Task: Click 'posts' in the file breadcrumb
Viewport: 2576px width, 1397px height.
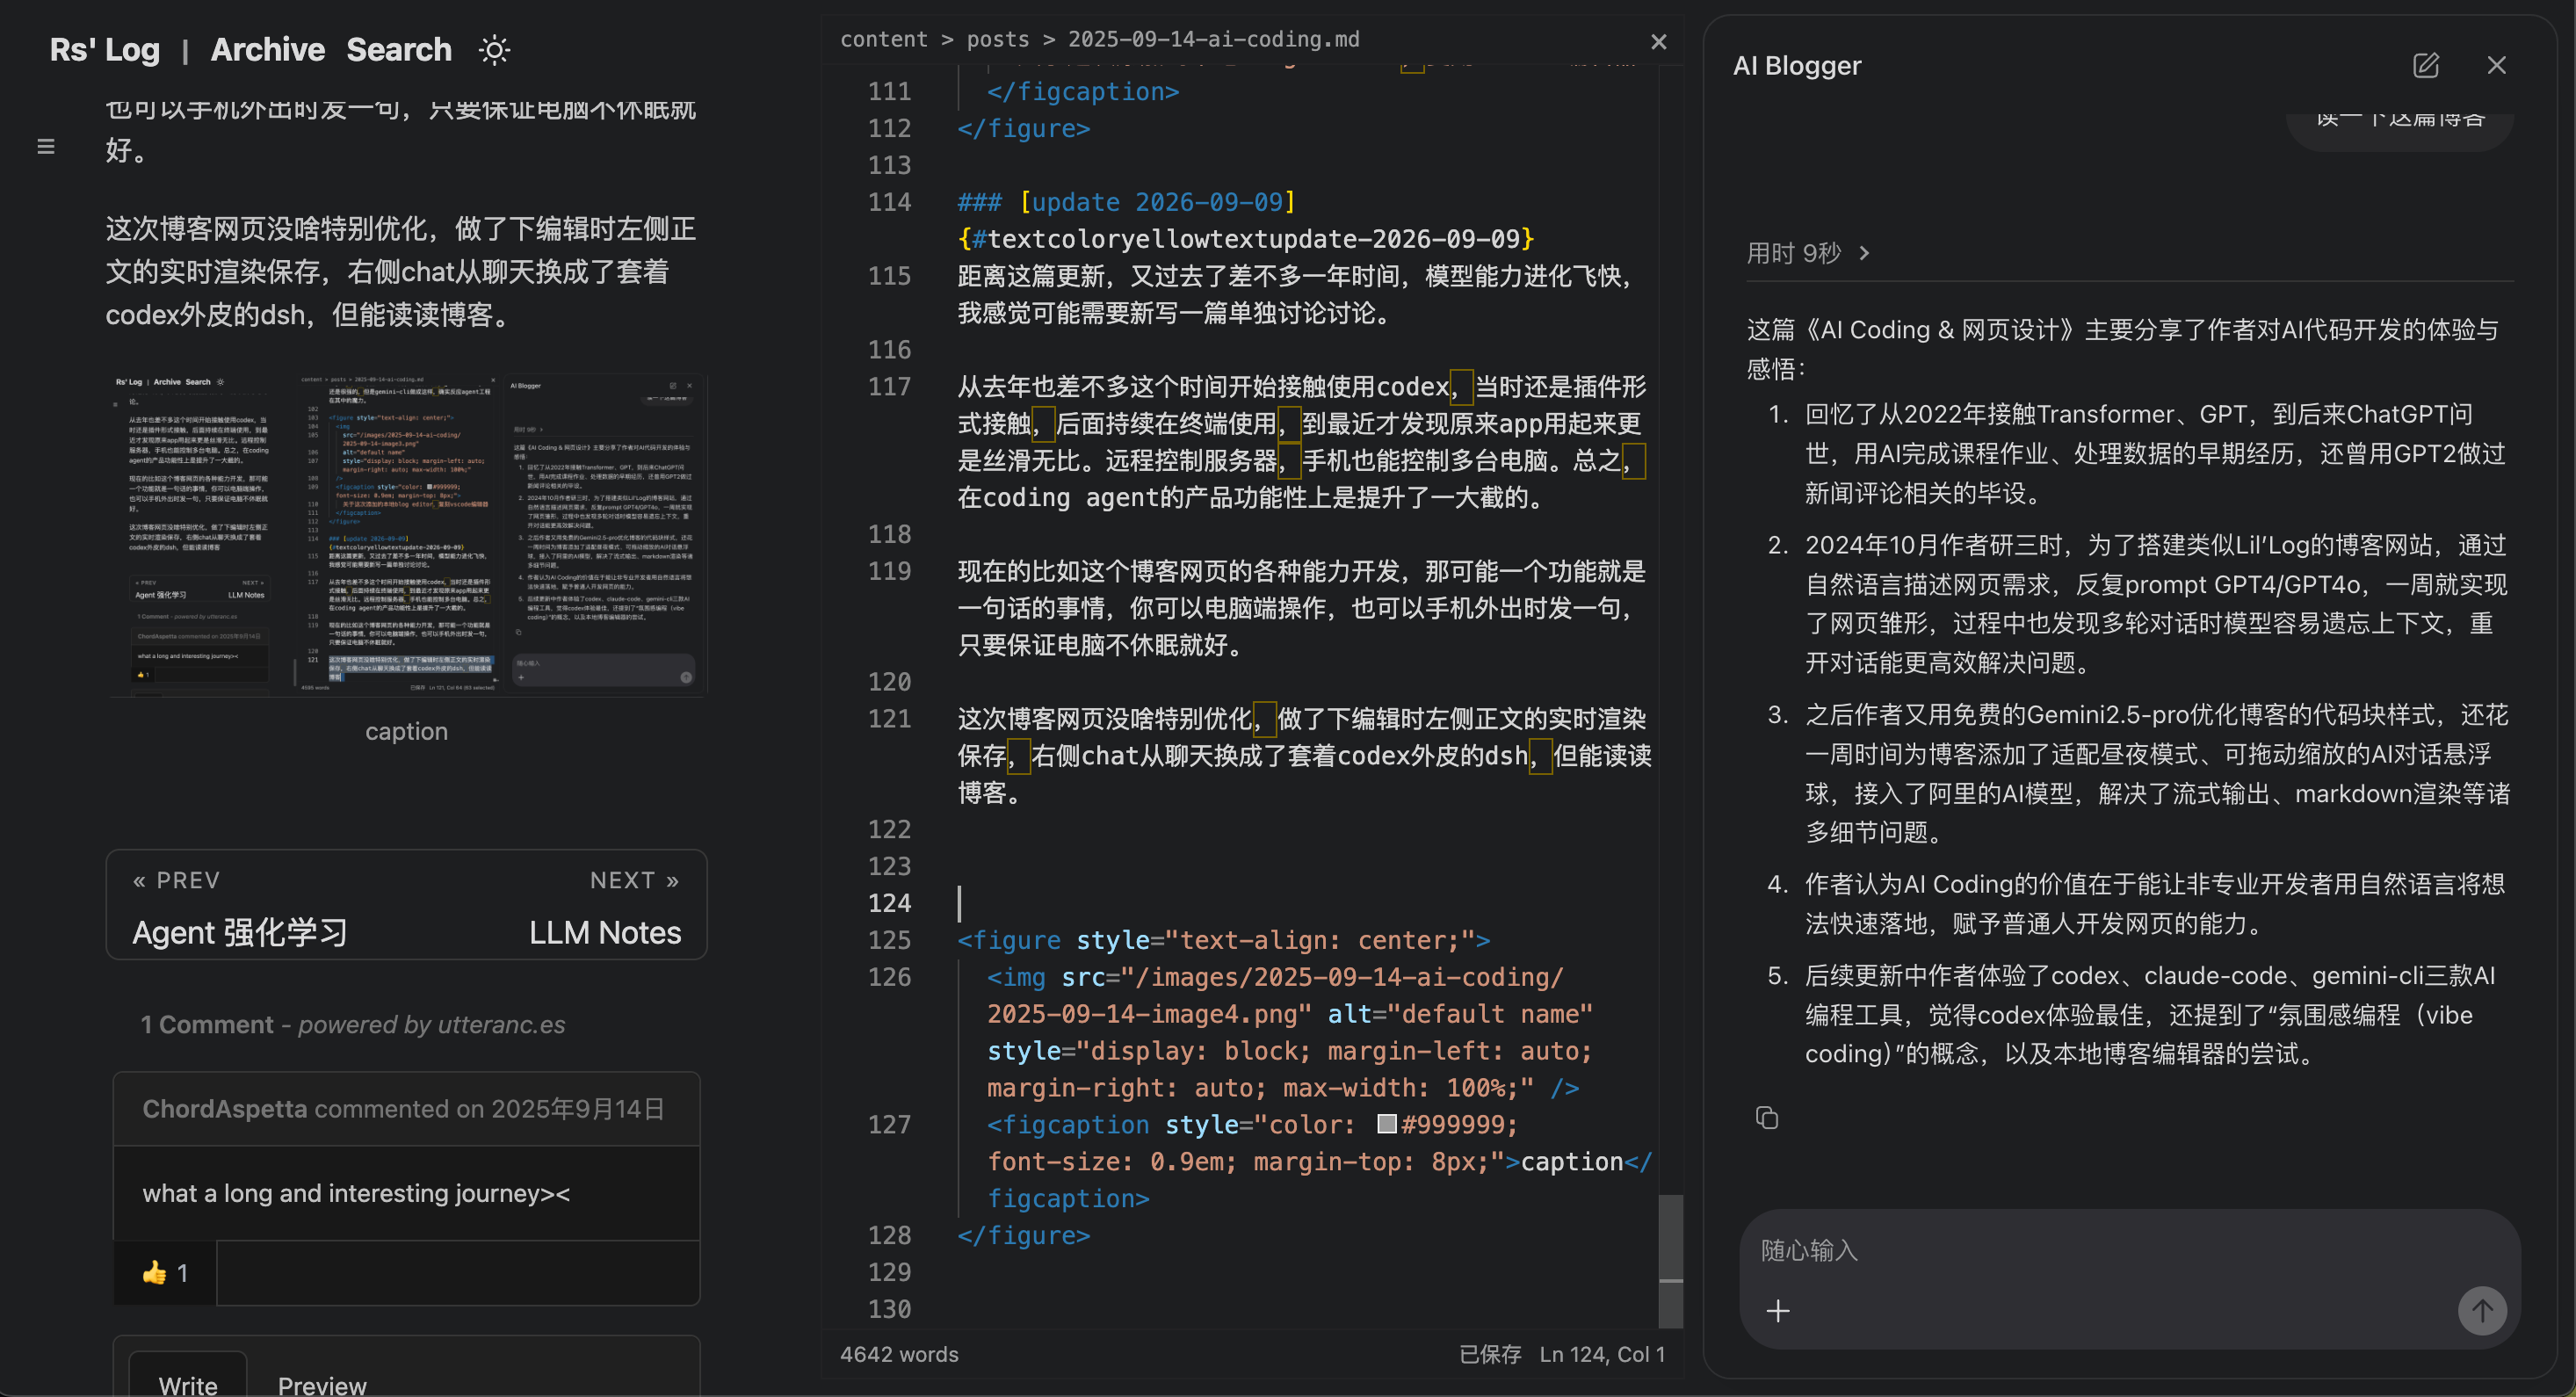Action: 997,39
